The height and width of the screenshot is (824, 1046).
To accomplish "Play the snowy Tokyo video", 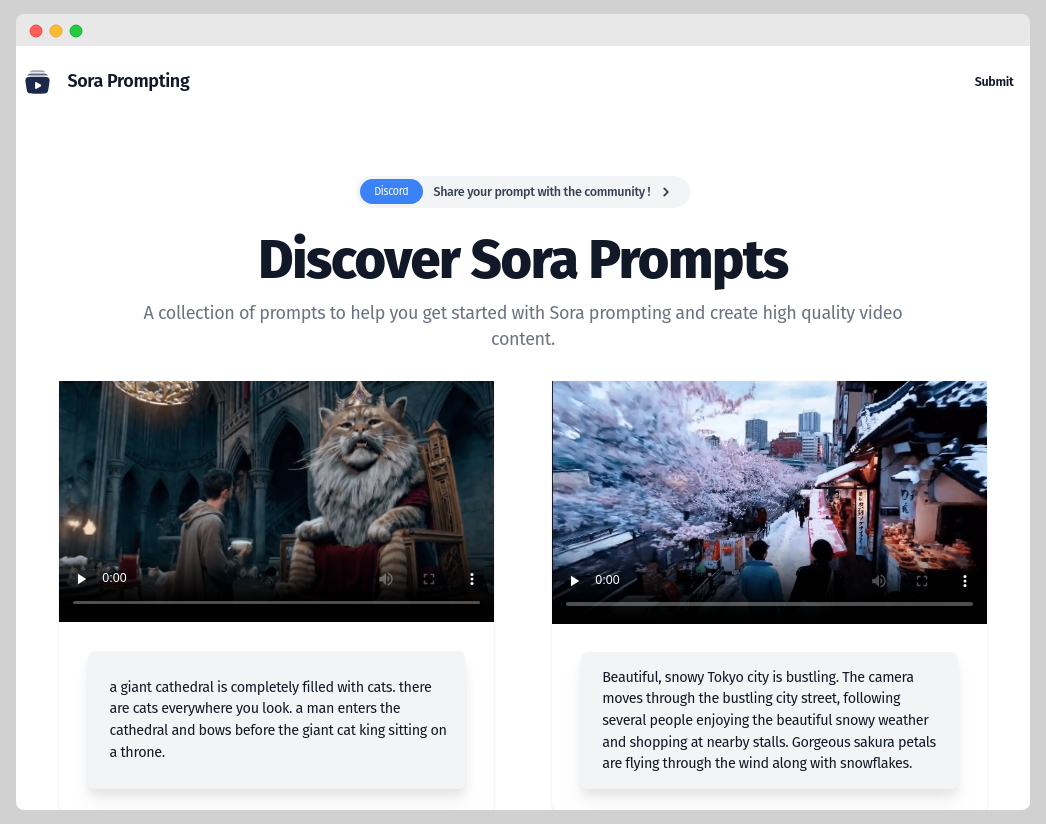I will pyautogui.click(x=574, y=580).
